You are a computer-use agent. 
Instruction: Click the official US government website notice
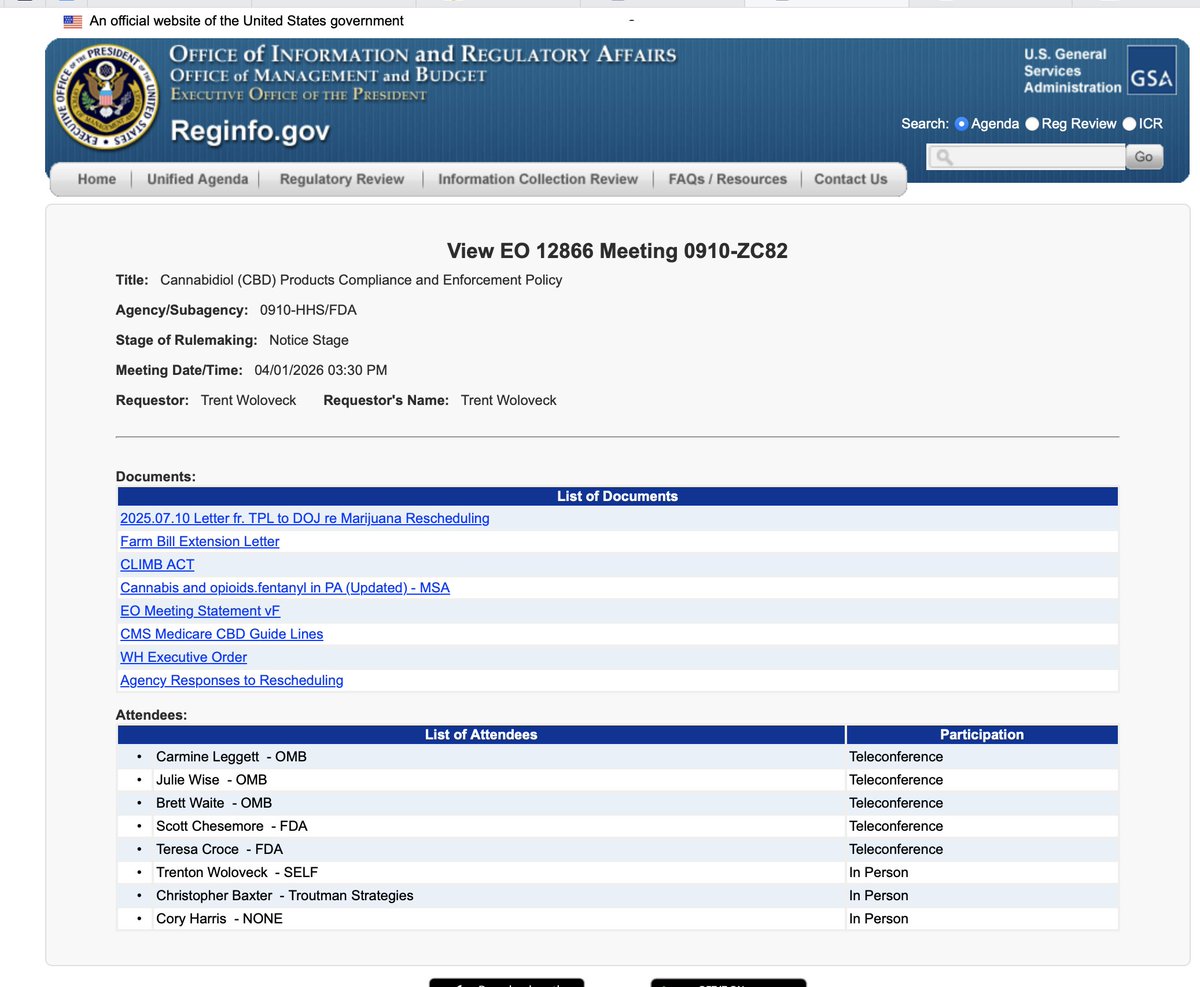coord(247,21)
